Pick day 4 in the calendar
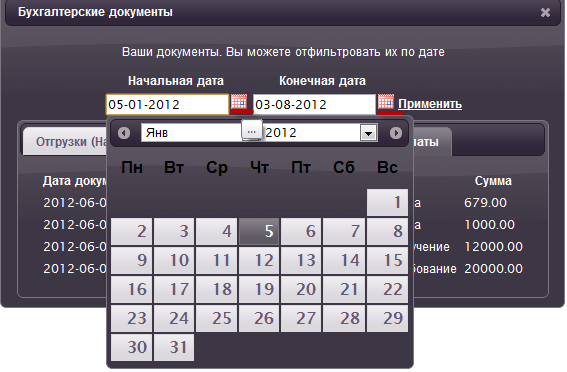 [x=217, y=231]
